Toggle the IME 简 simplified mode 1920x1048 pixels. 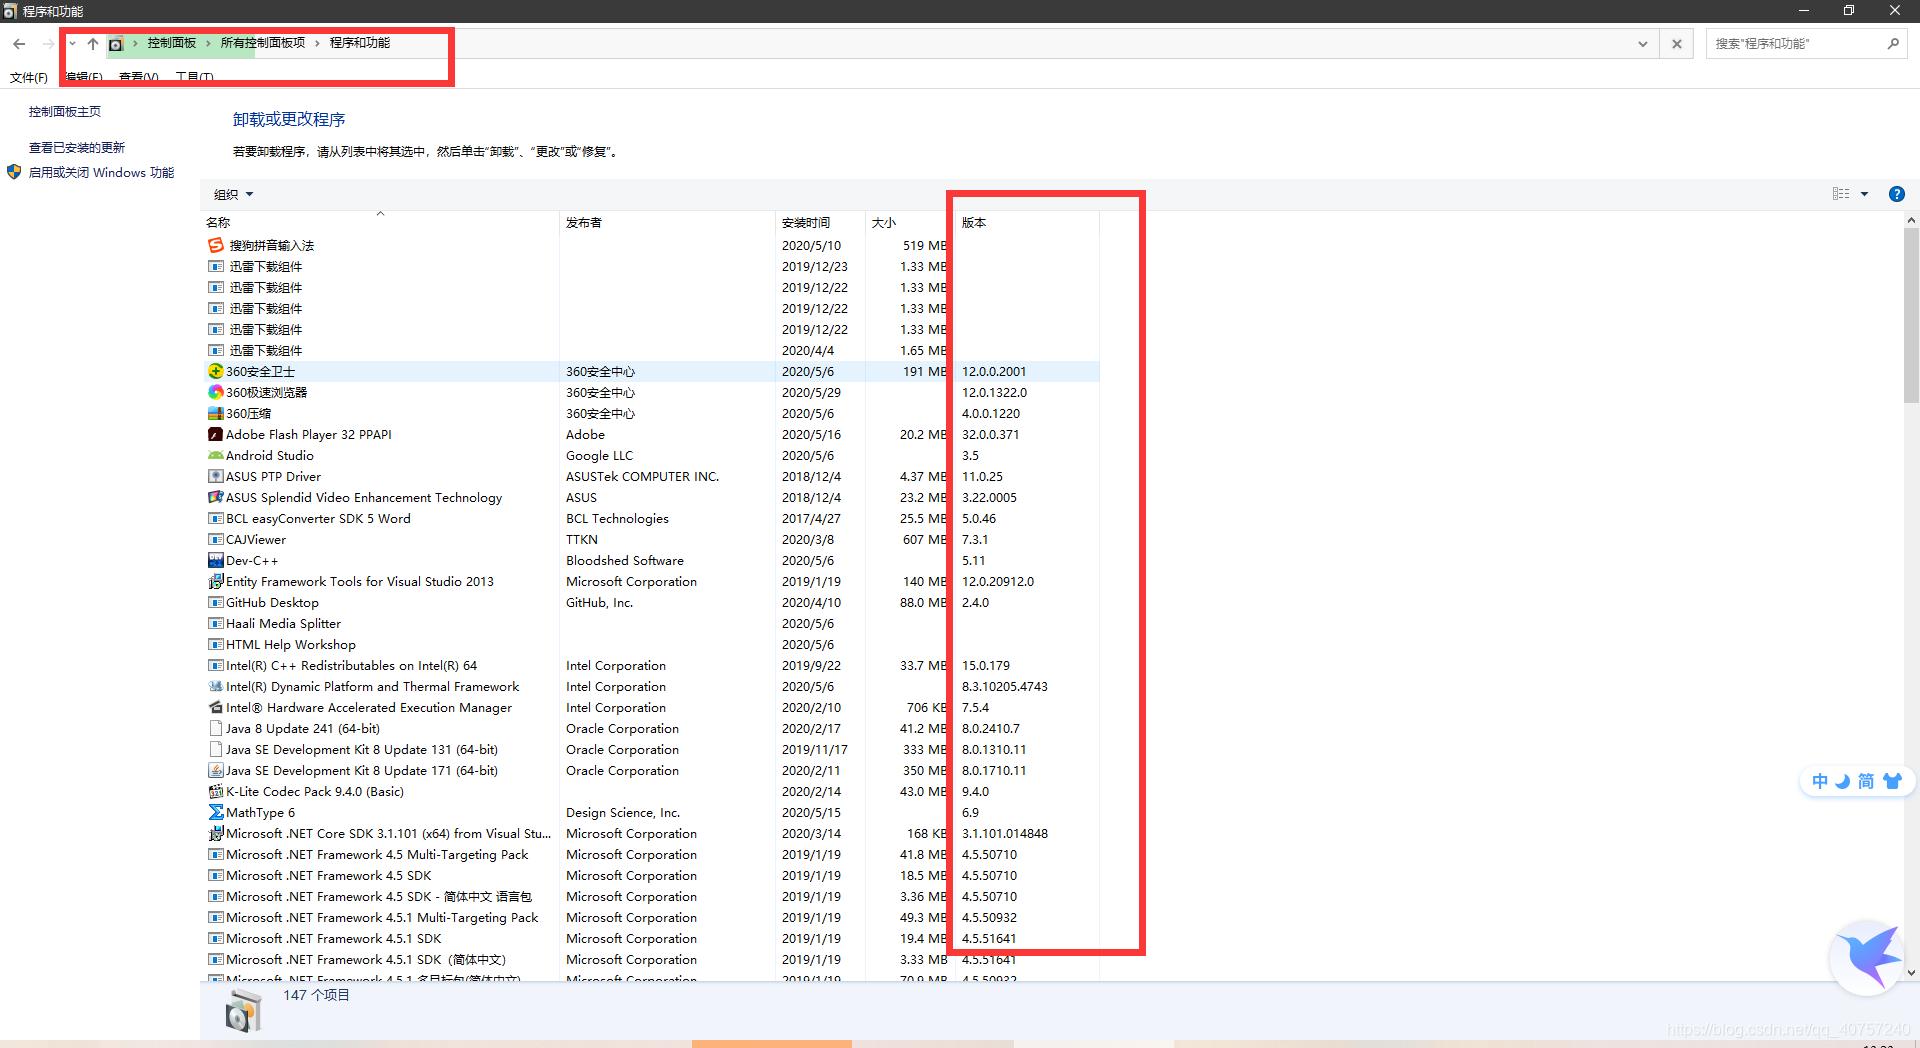1866,781
